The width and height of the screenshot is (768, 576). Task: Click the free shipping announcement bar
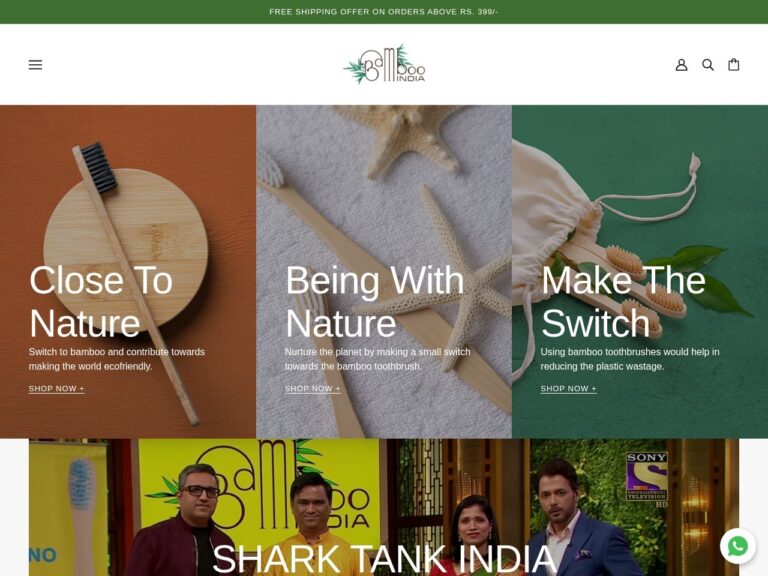384,12
